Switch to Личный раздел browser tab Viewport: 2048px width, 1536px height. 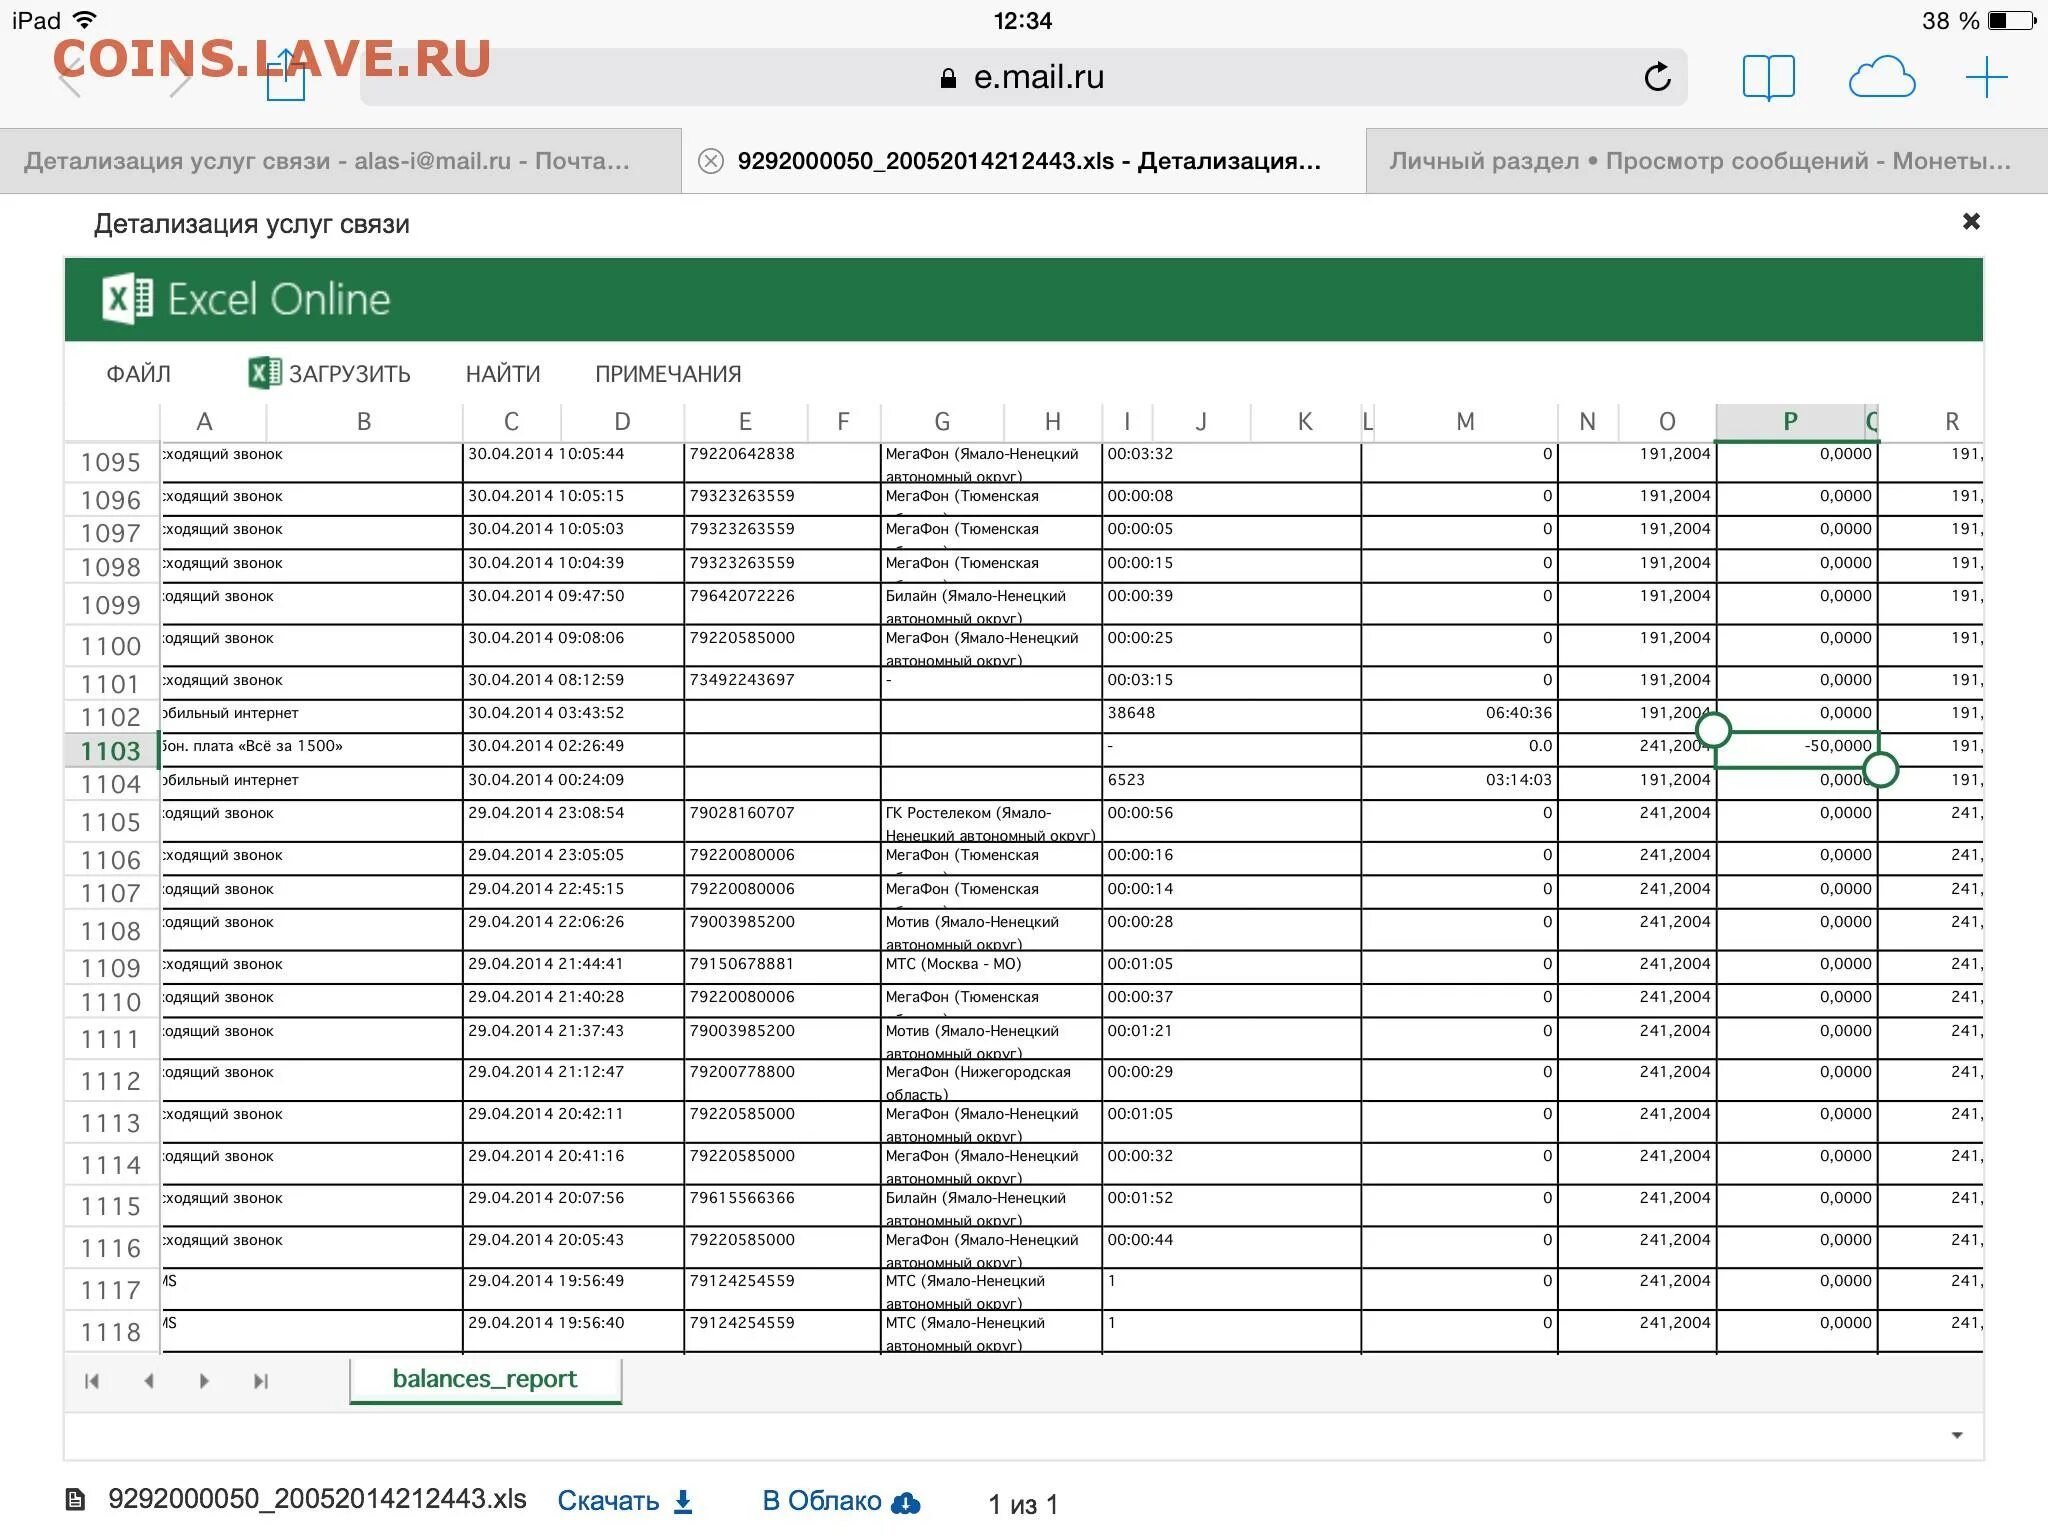tap(1700, 161)
